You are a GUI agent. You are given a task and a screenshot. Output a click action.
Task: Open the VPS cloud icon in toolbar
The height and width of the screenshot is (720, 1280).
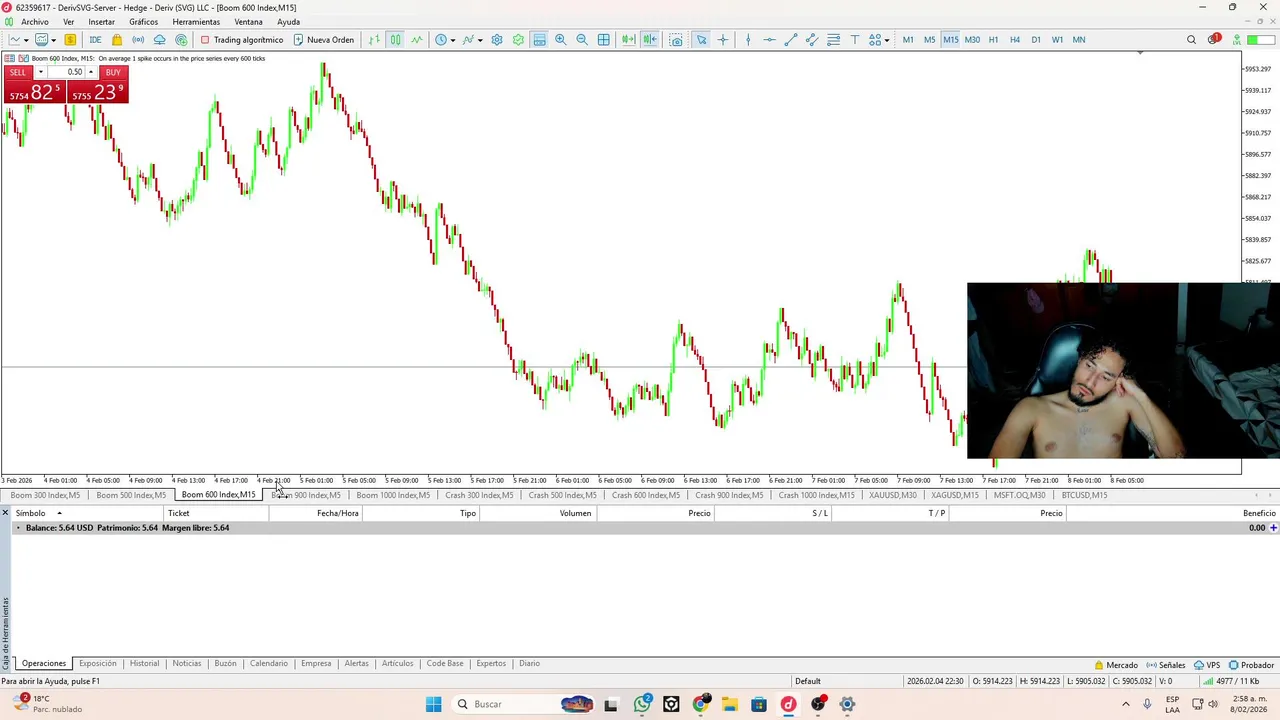pos(159,40)
